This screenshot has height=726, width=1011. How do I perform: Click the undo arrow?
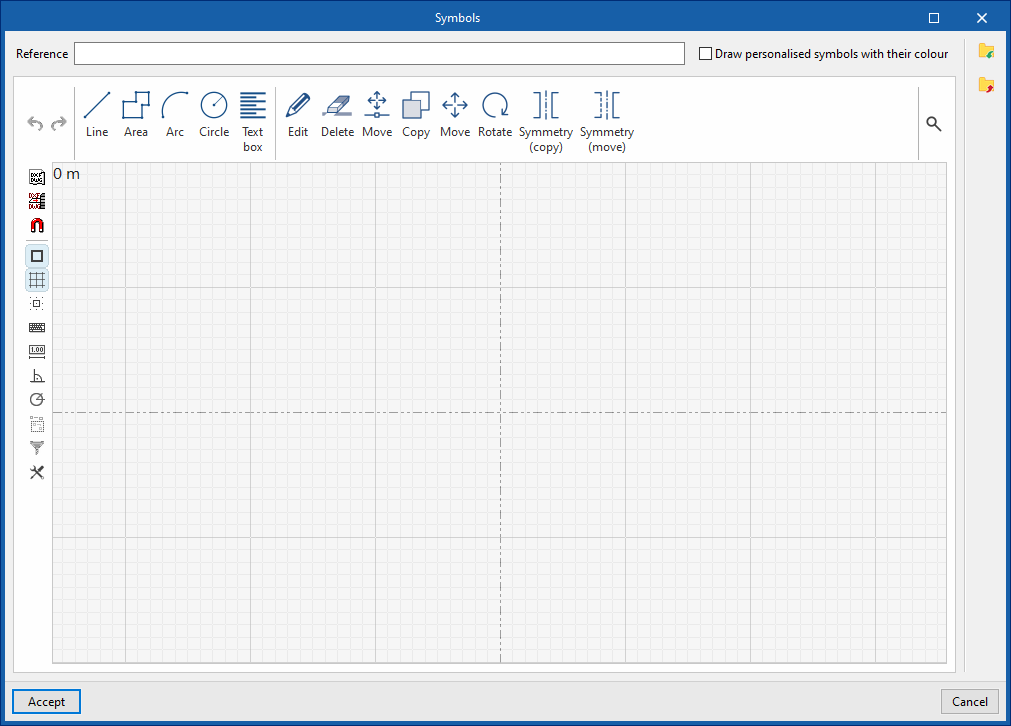35,123
